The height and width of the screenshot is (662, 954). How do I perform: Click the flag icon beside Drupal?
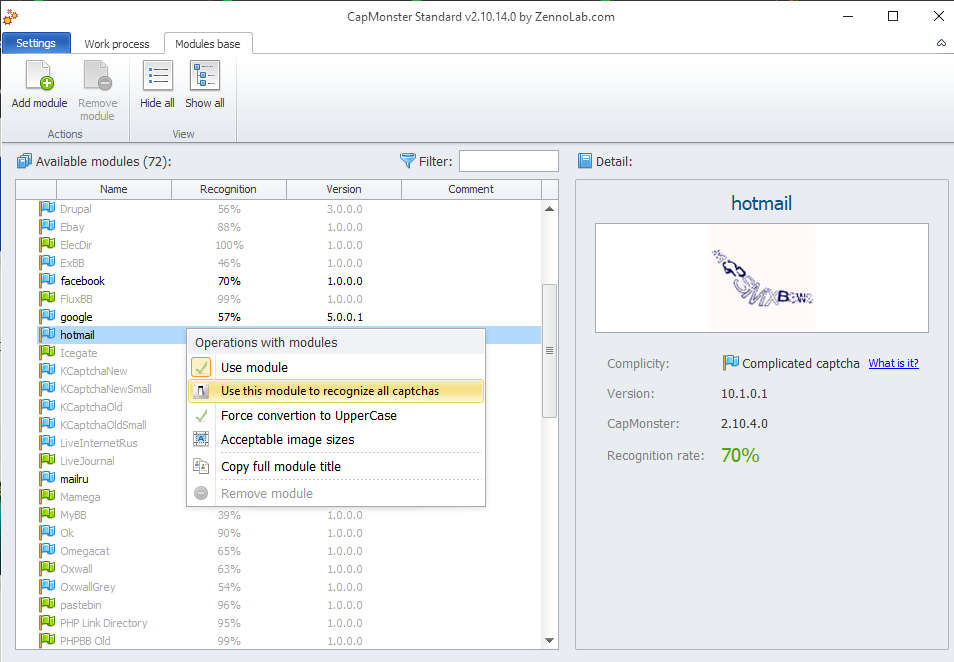tap(47, 209)
